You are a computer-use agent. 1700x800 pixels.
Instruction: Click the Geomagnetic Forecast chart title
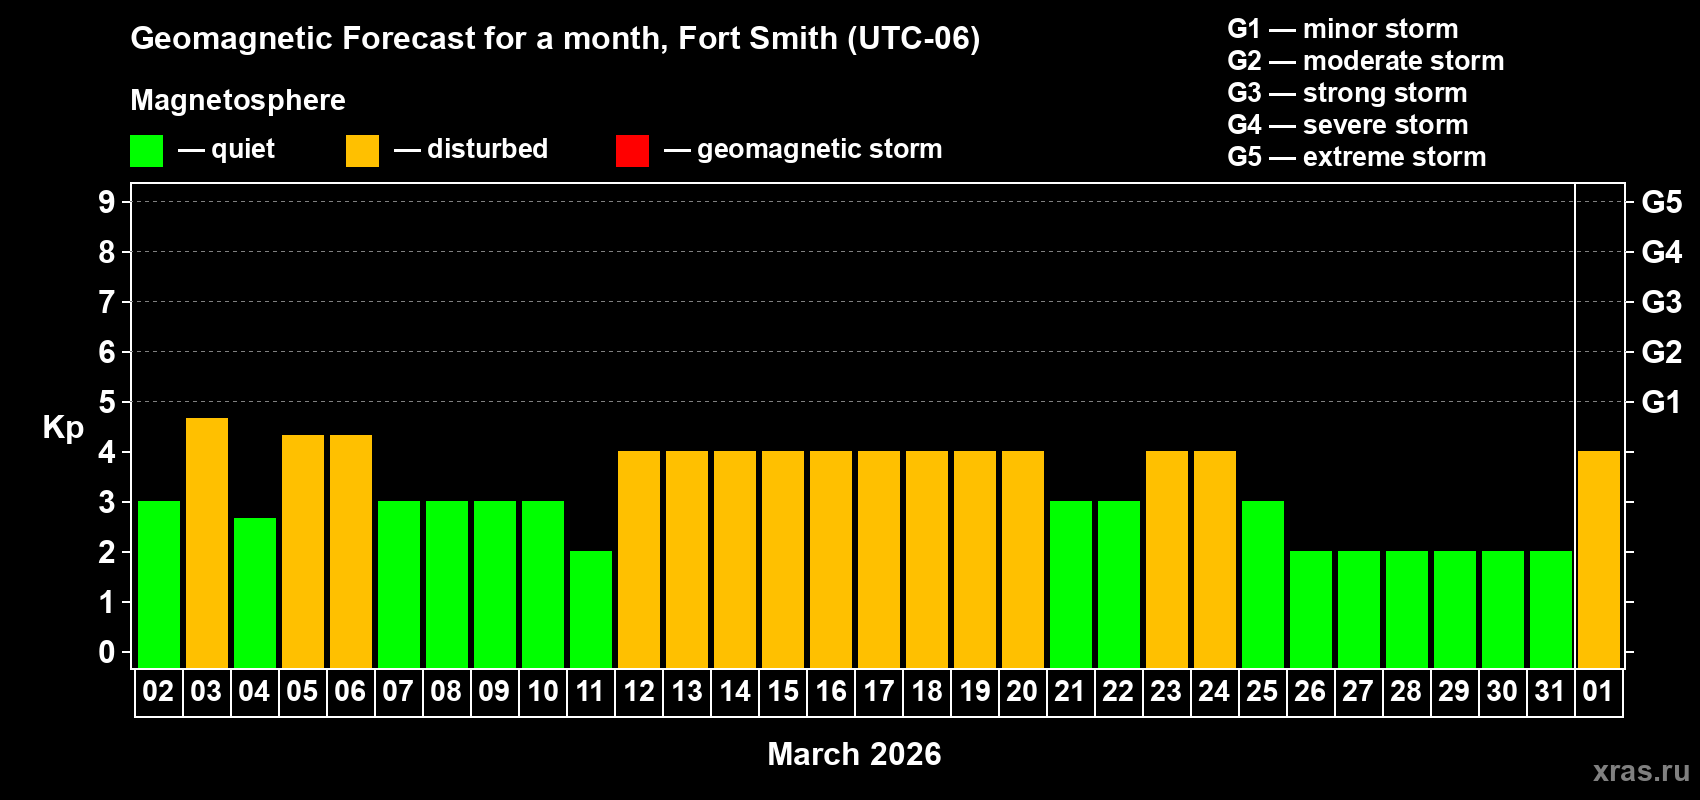pos(555,39)
